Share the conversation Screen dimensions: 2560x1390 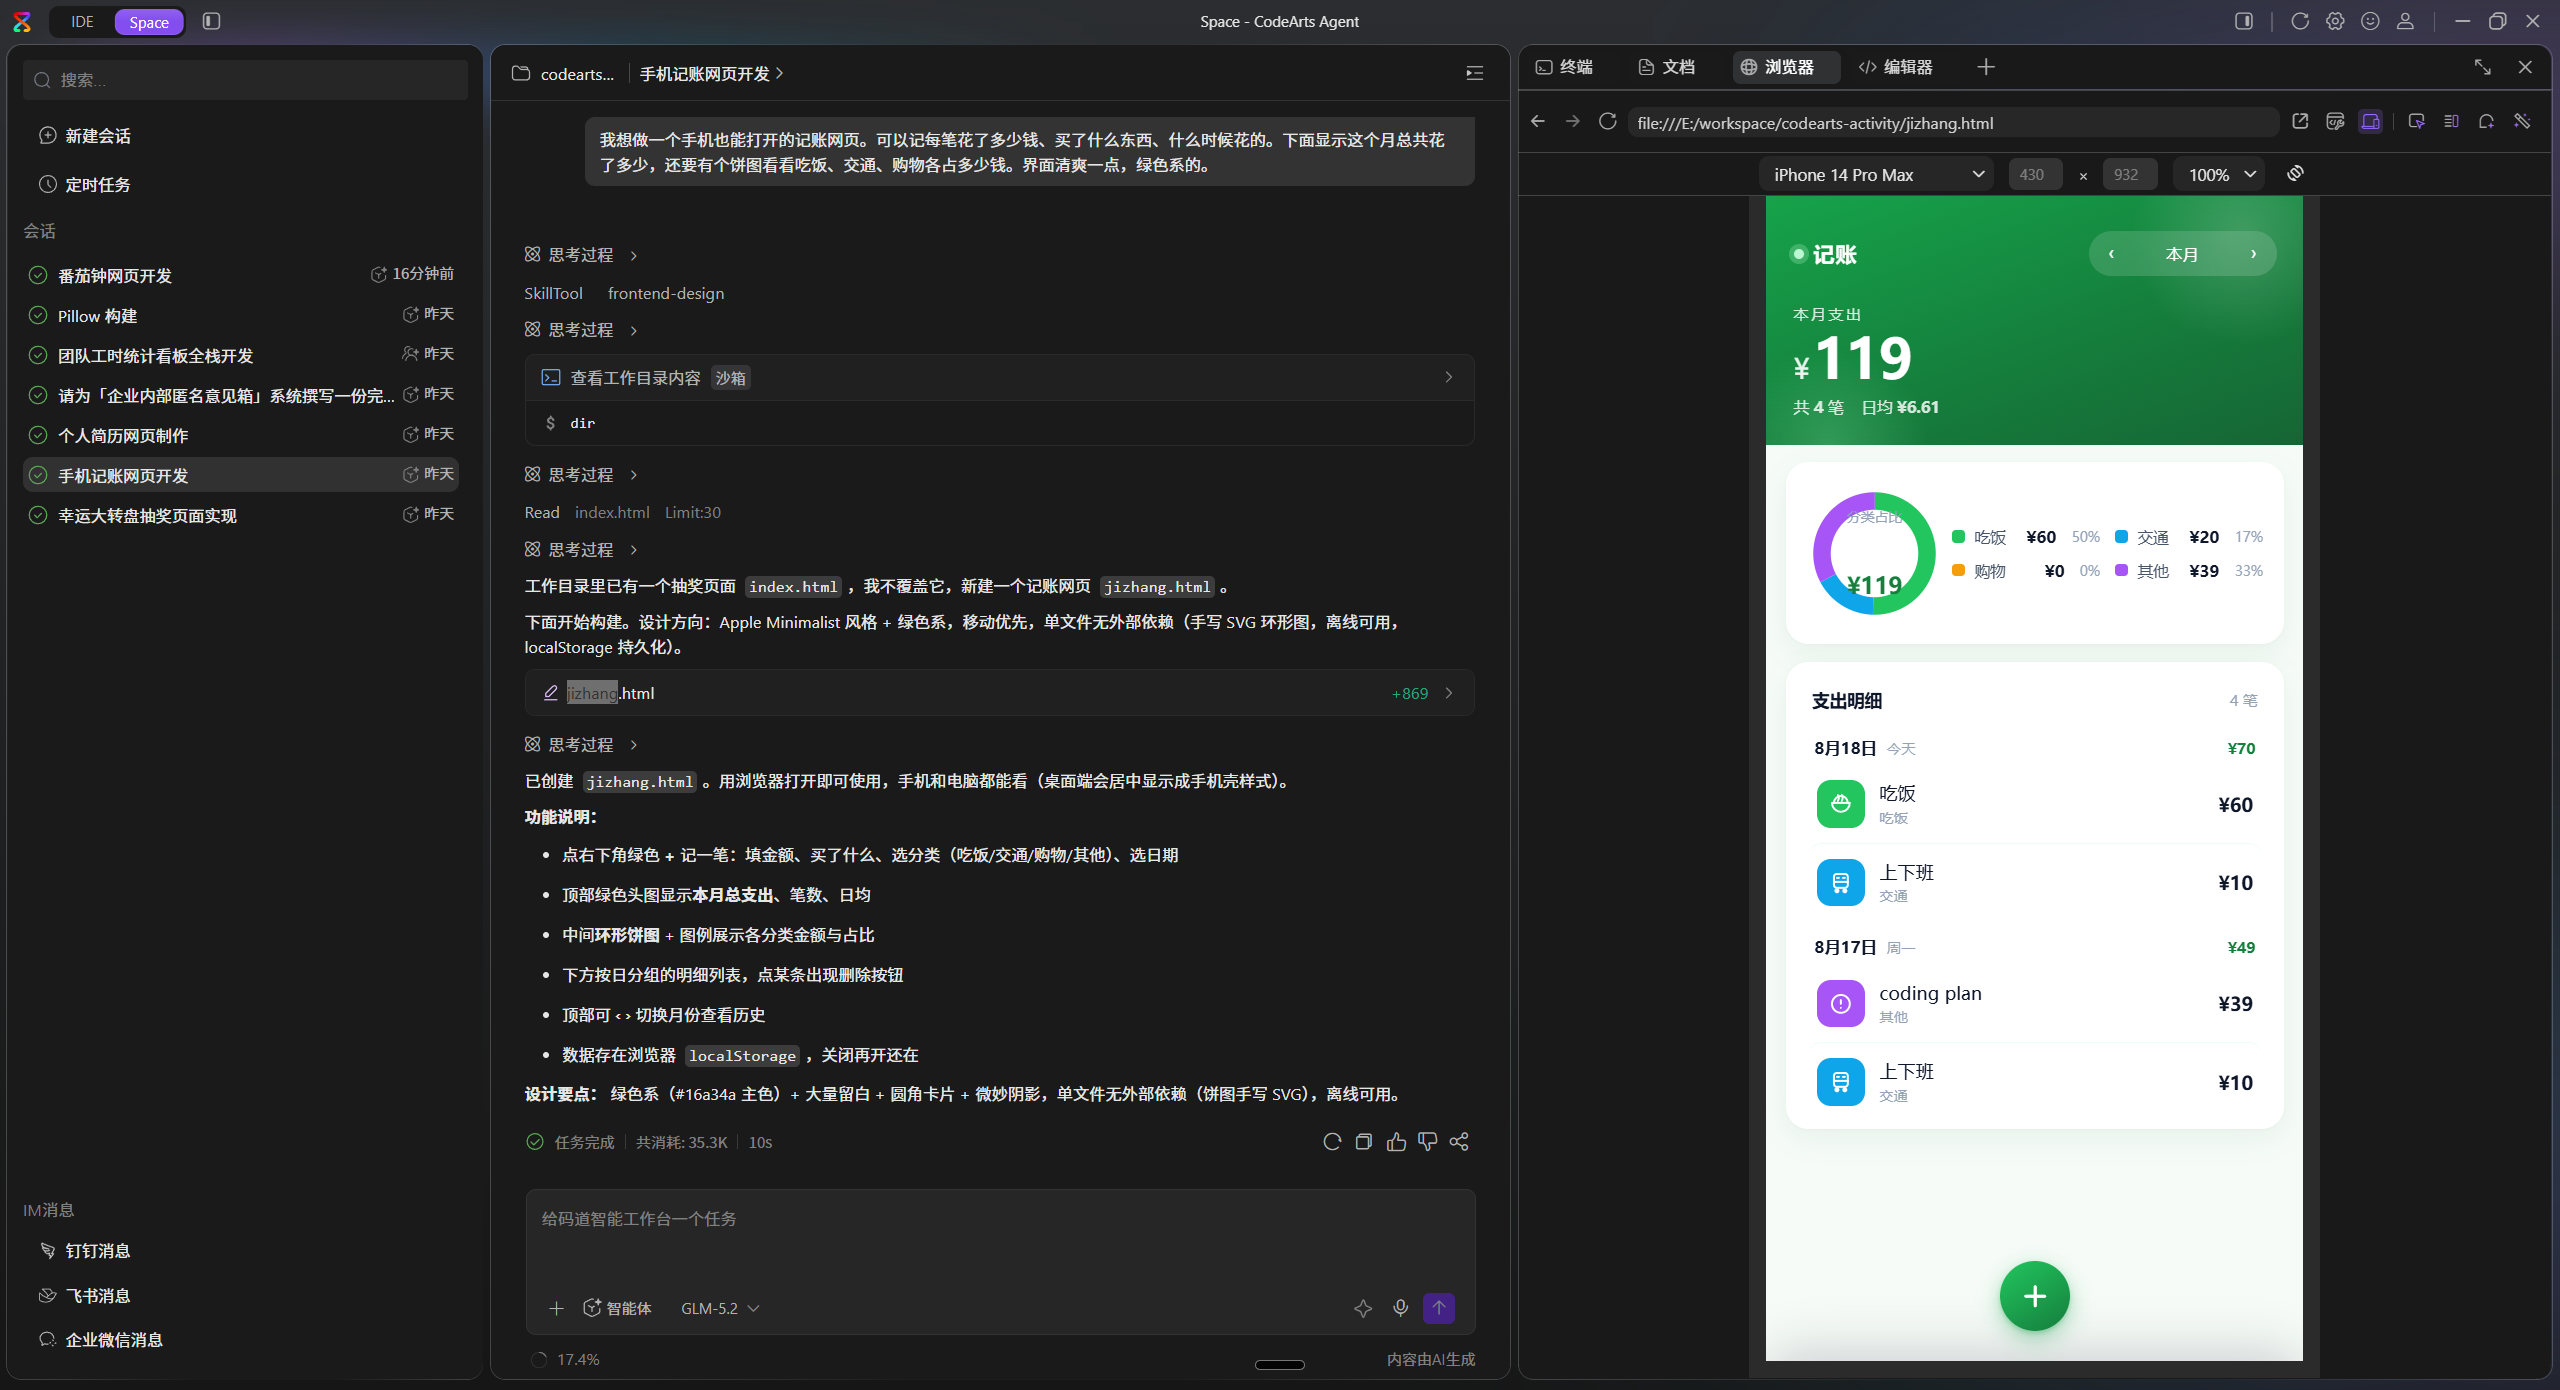click(x=1459, y=1142)
